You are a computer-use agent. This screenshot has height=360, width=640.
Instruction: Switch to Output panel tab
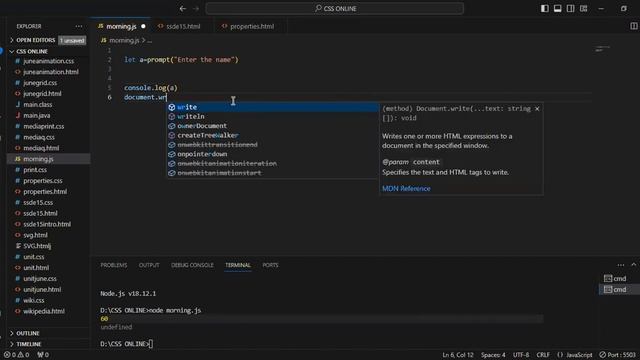click(149, 265)
